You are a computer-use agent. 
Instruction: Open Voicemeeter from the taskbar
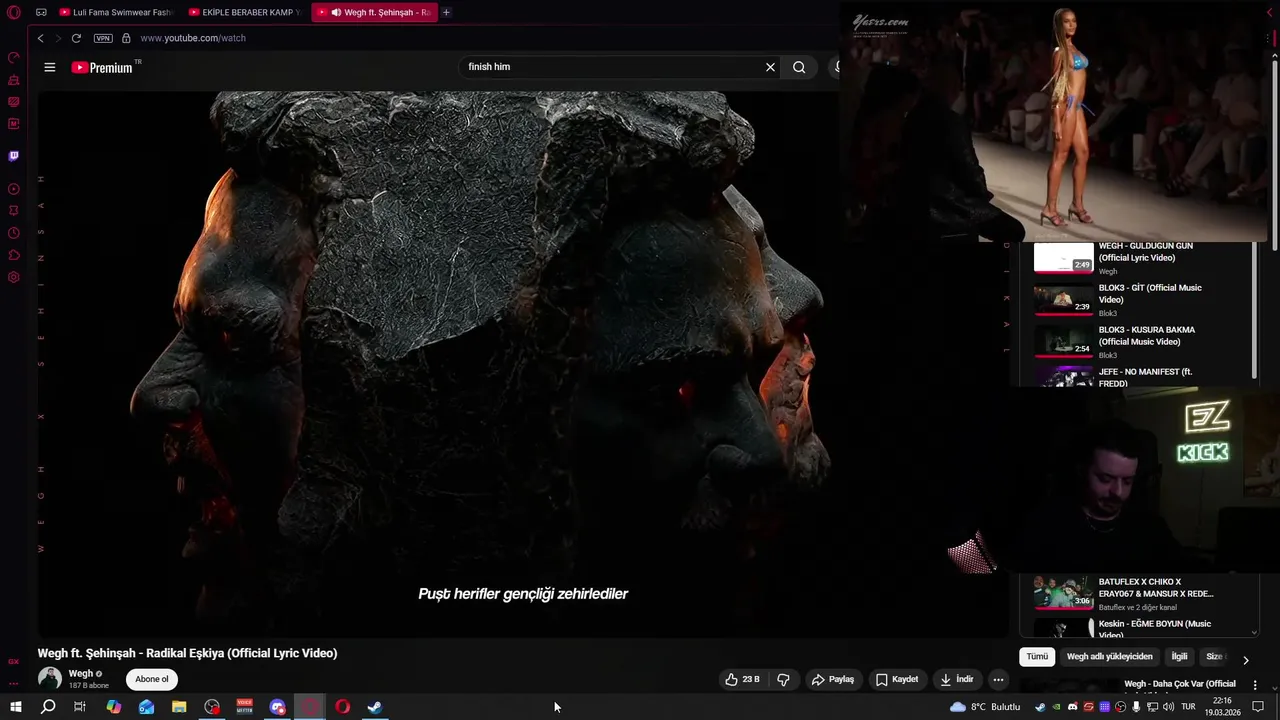(244, 707)
